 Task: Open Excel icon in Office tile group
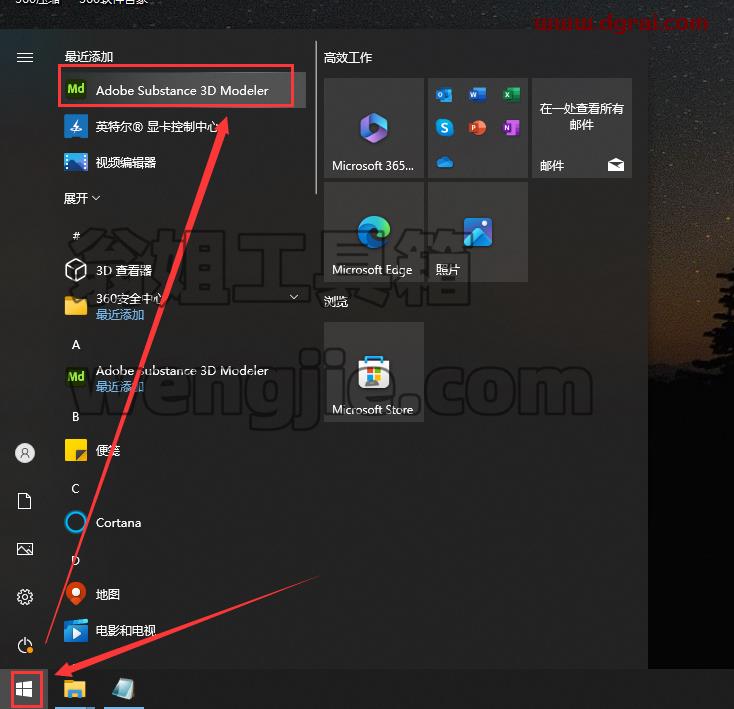pos(511,95)
